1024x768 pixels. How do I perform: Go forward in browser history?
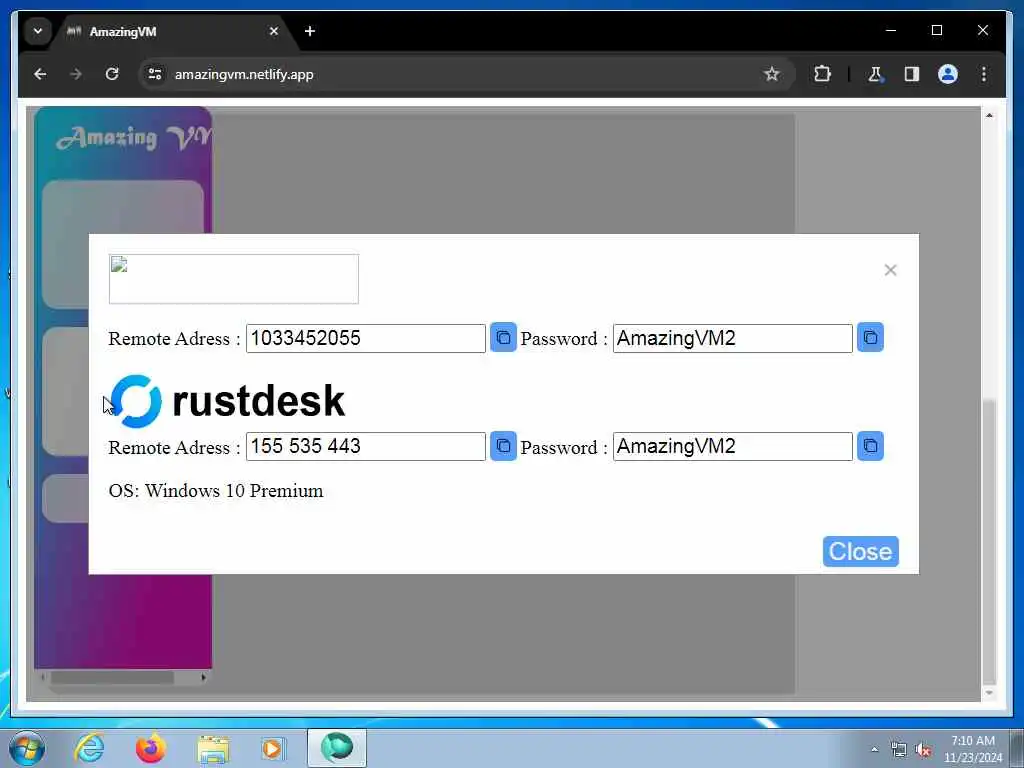76,74
